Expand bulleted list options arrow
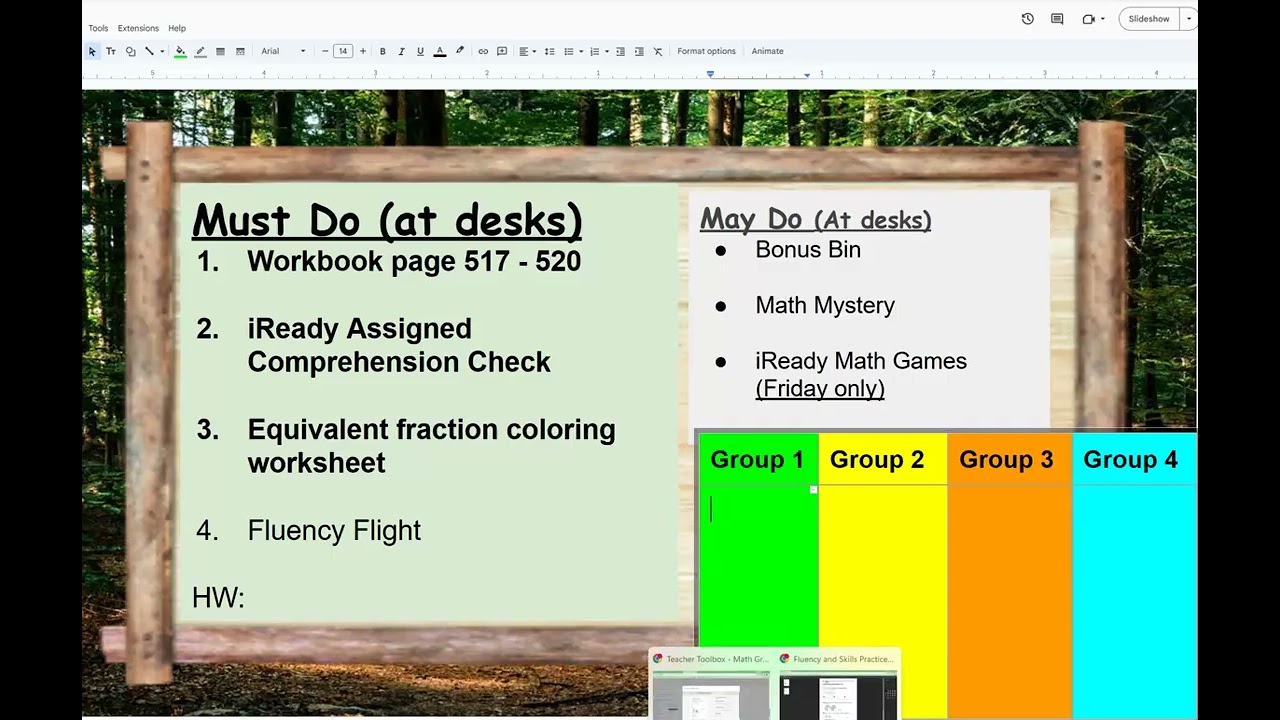 (580, 51)
